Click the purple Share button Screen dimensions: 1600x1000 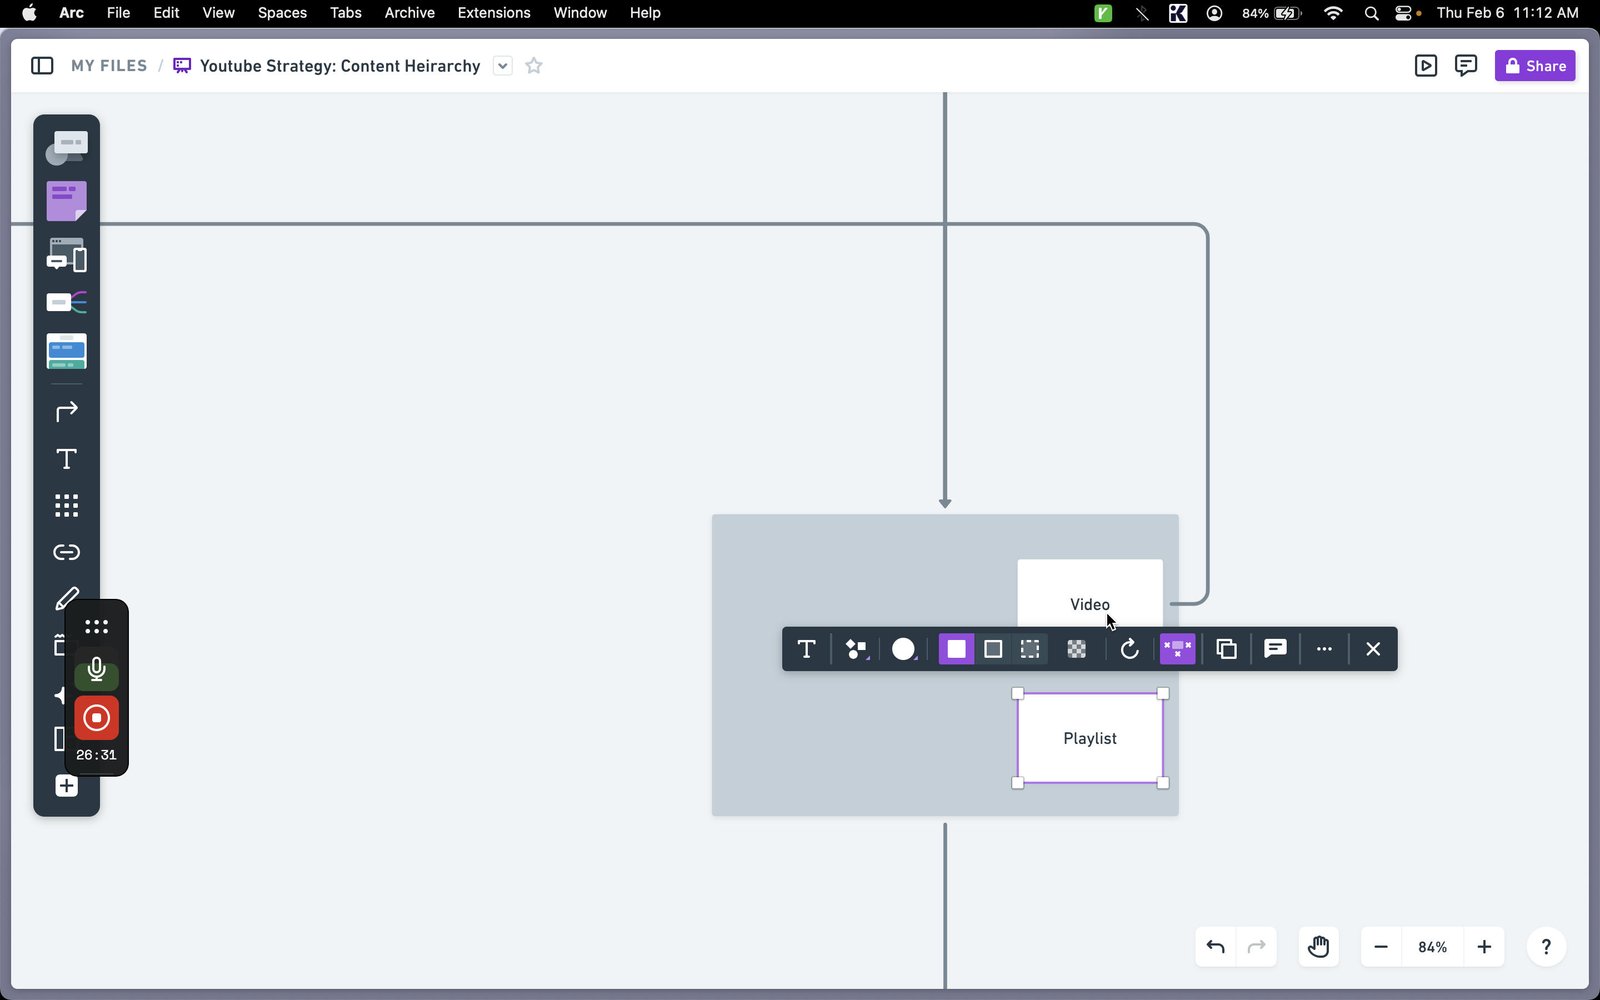[x=1535, y=66]
